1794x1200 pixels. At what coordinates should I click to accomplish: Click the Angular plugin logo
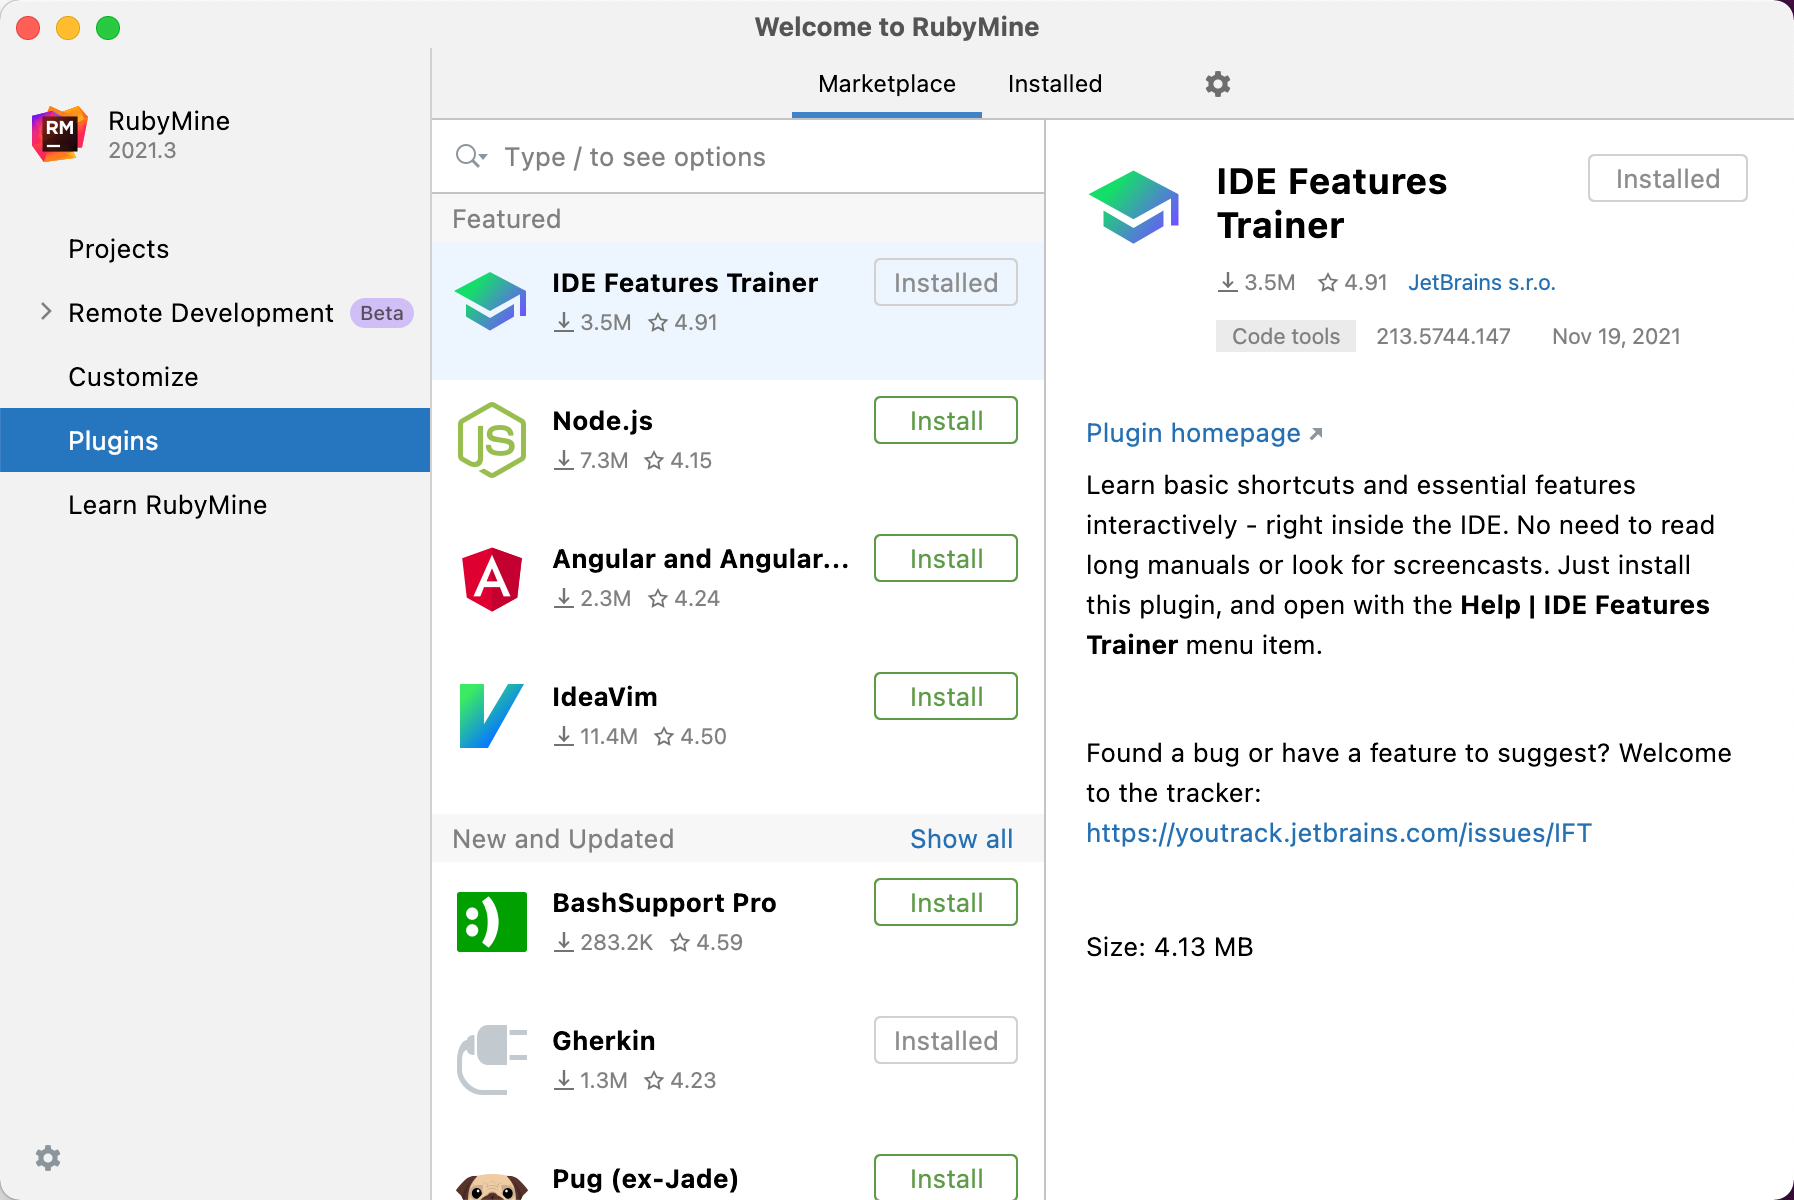click(491, 578)
